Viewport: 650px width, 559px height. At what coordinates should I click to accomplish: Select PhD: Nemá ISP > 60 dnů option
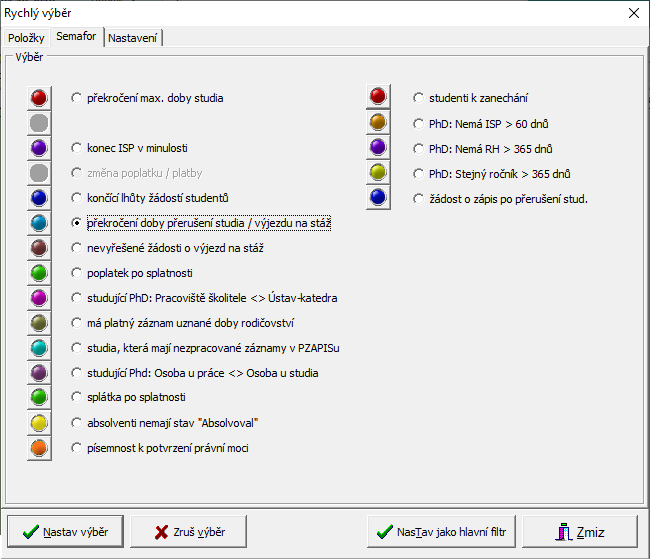pos(419,124)
